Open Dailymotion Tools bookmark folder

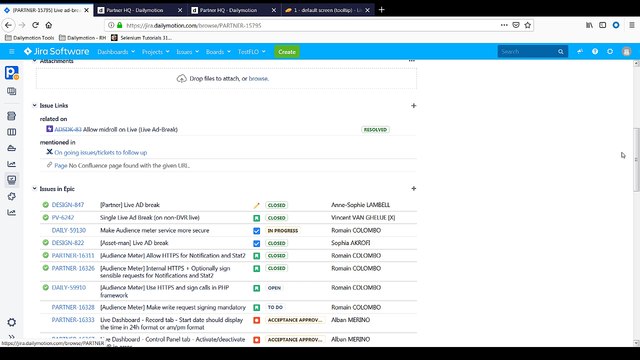tap(30, 38)
